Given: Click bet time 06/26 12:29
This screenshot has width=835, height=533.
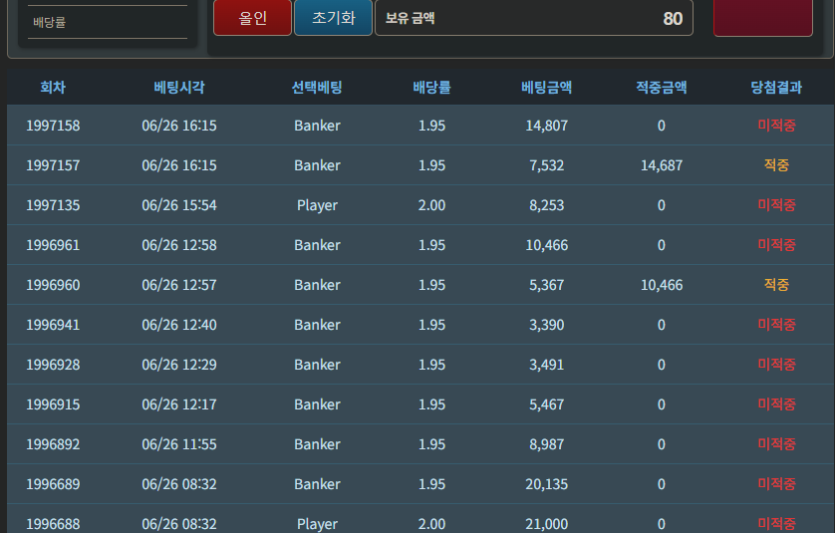Looking at the screenshot, I should (x=179, y=365).
